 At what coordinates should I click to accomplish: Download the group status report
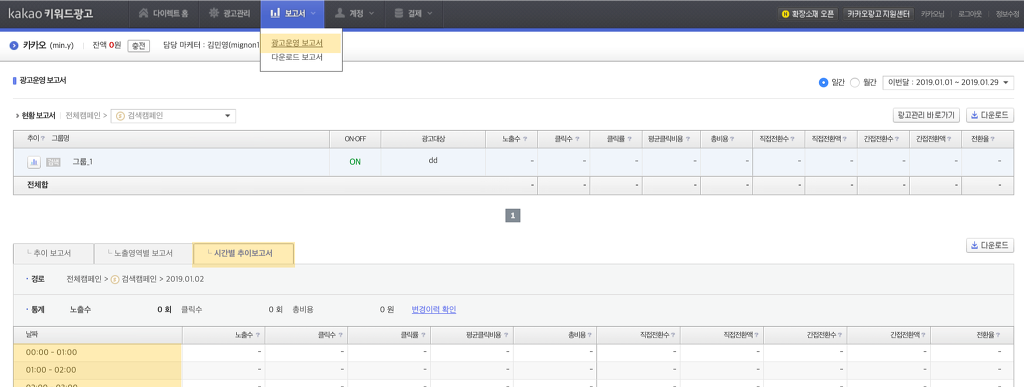(989, 116)
